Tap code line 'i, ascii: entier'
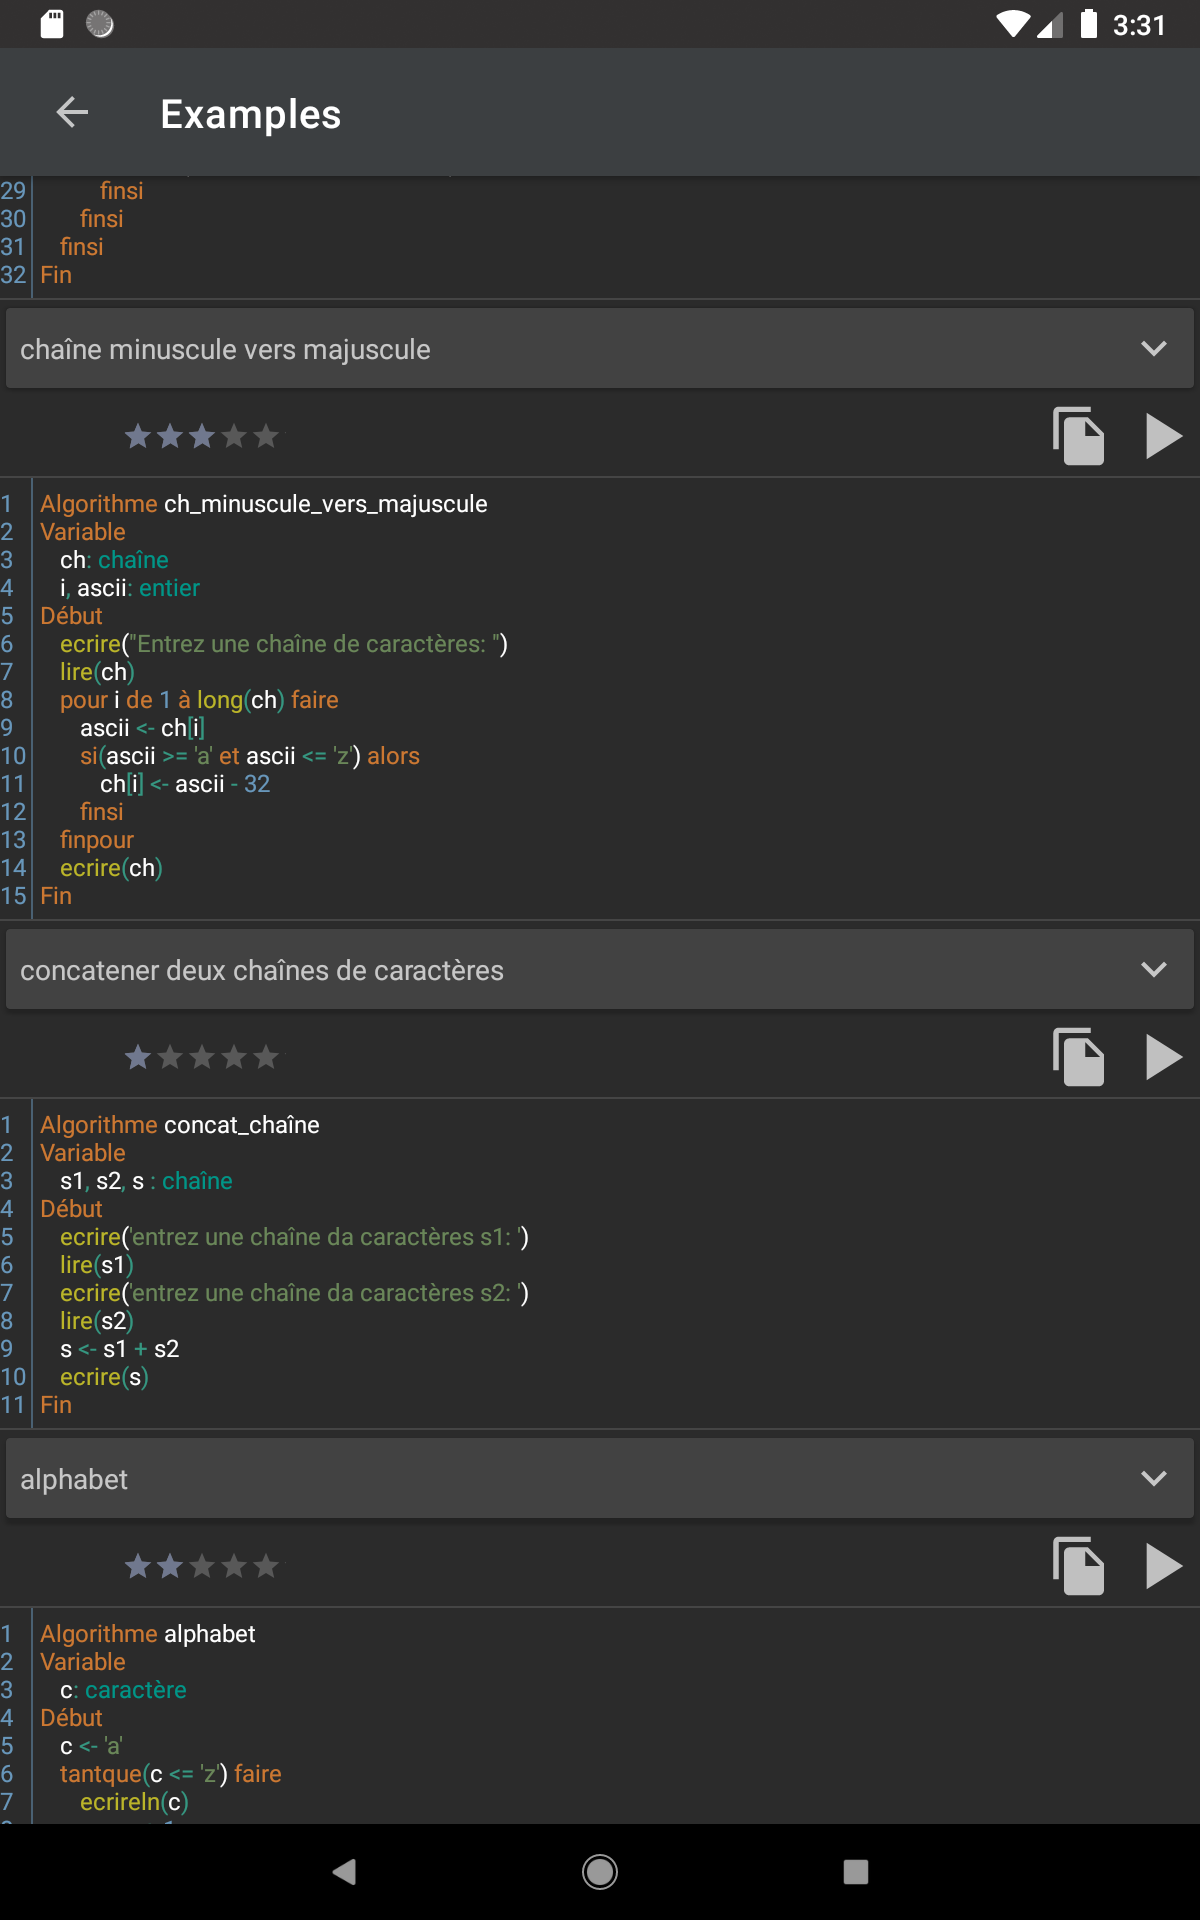Screen dimensions: 1200x1920 tap(130, 588)
